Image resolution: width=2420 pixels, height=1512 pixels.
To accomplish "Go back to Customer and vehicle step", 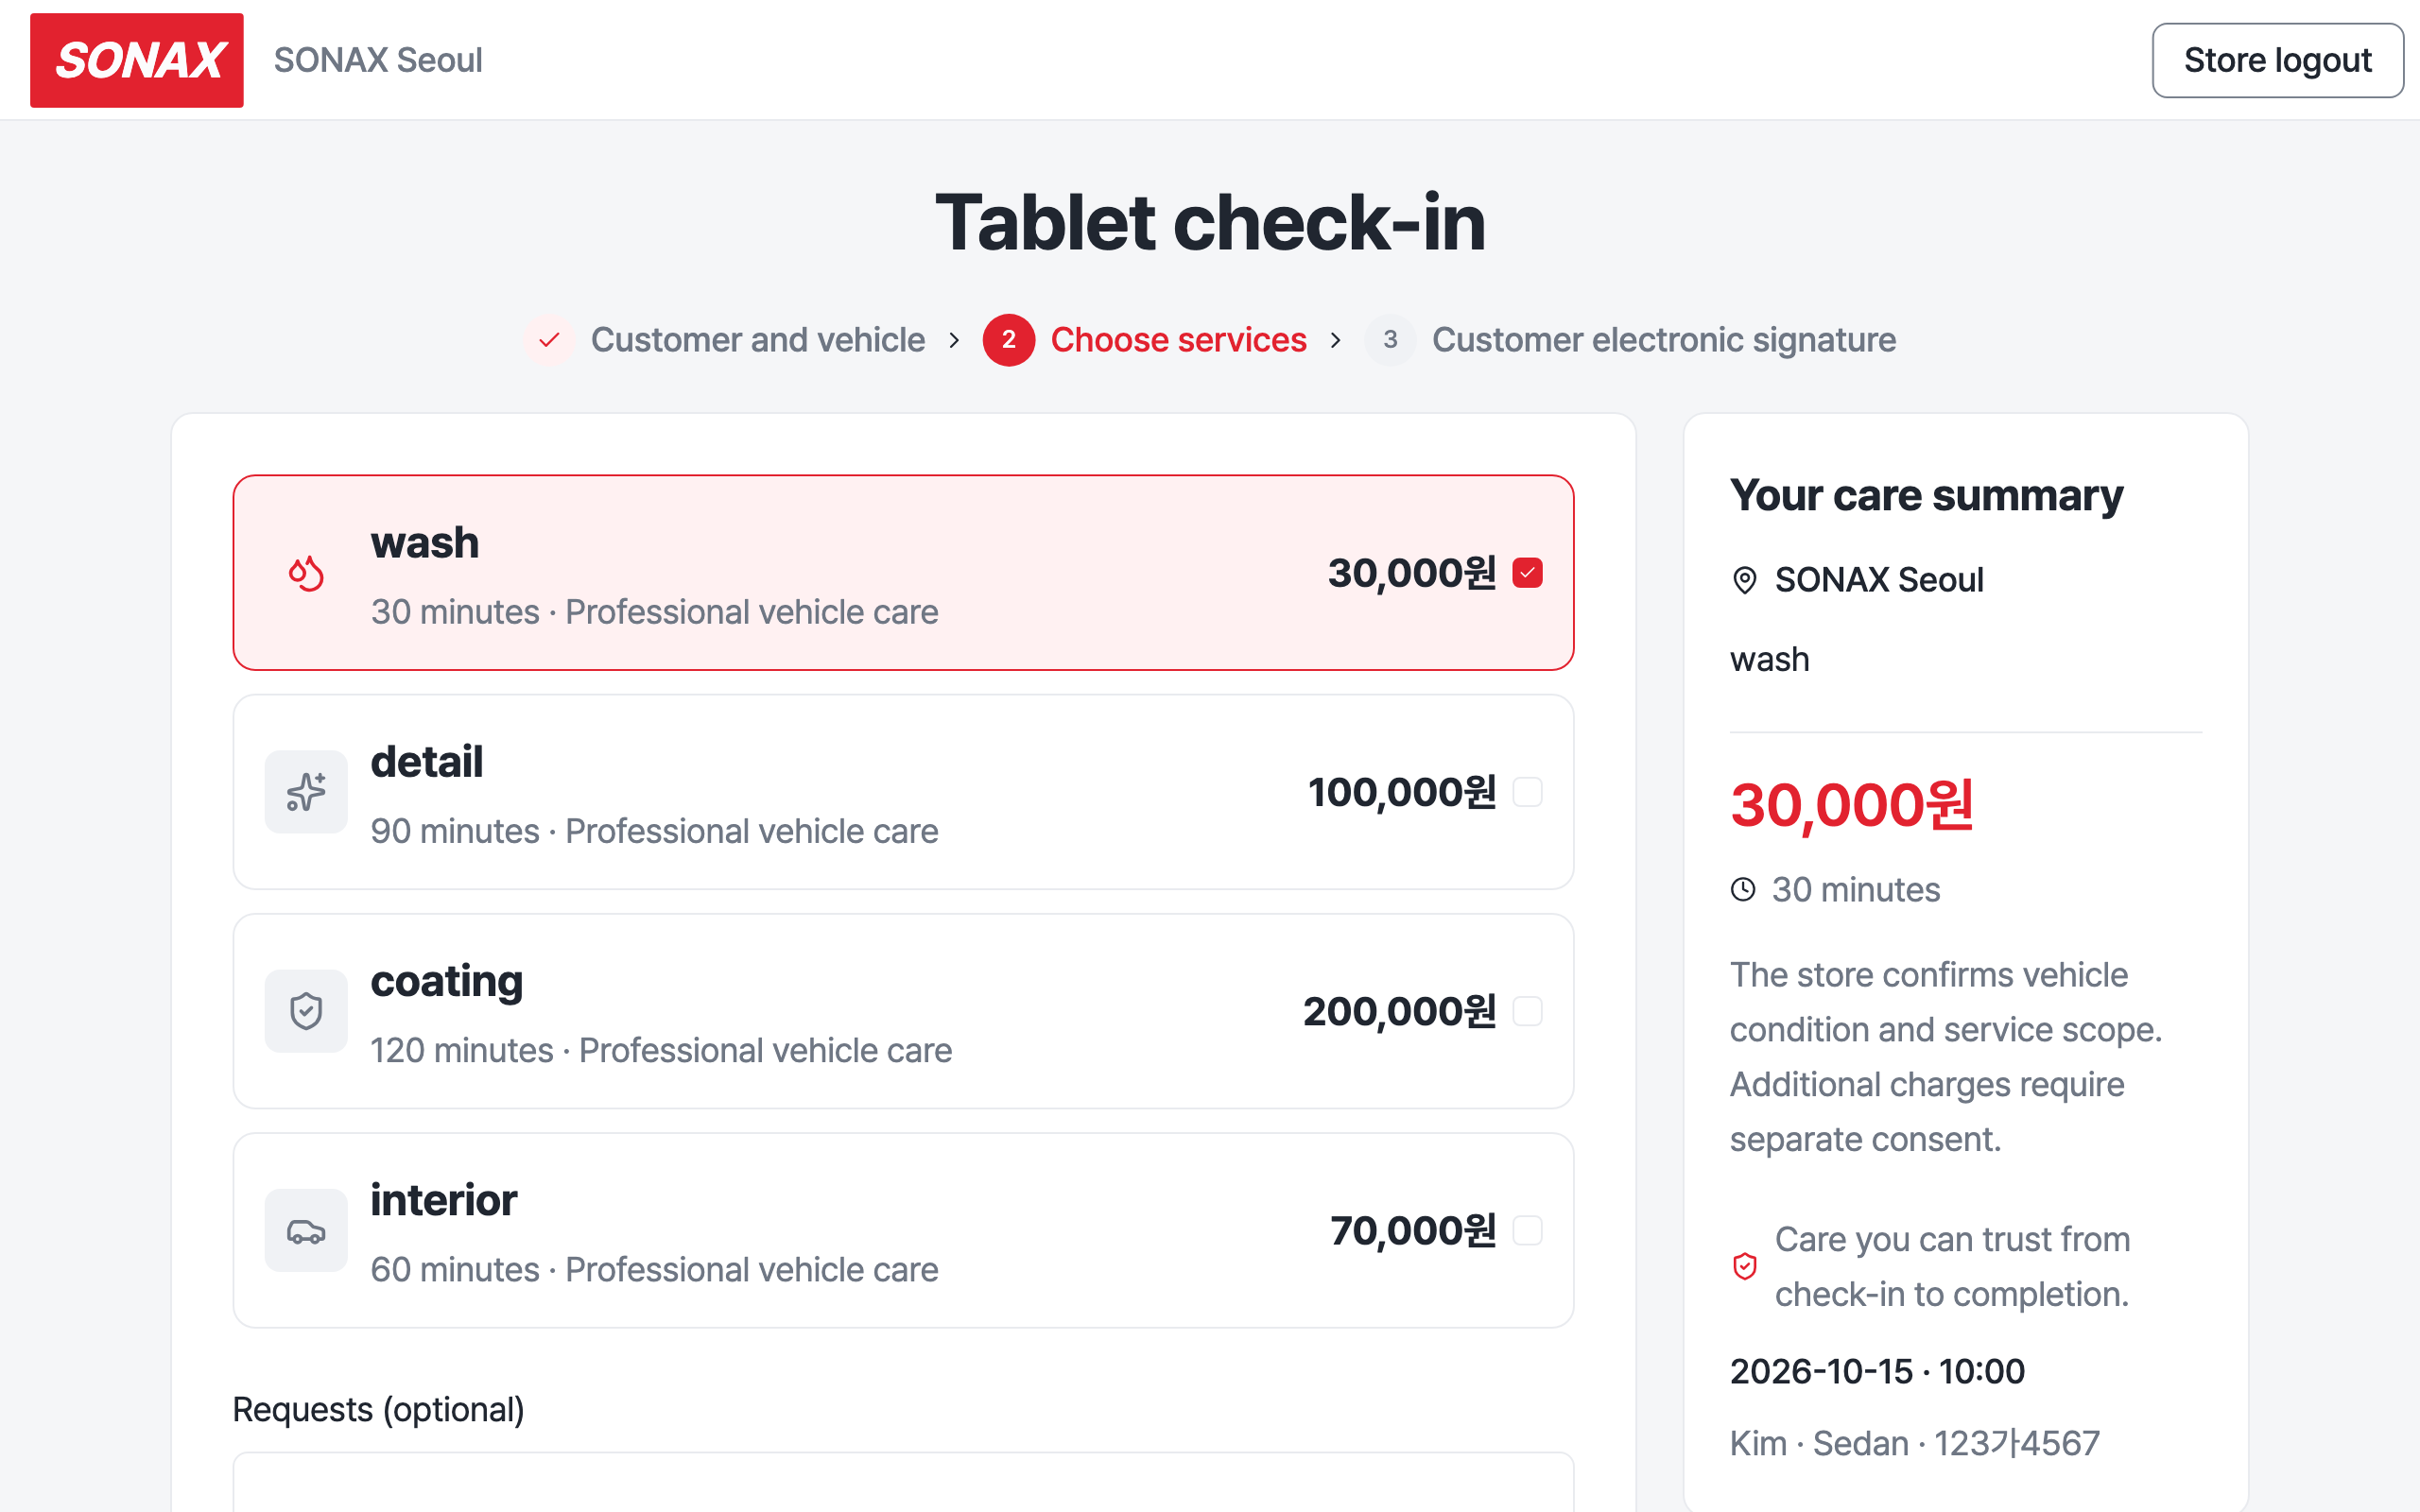I will [x=758, y=340].
